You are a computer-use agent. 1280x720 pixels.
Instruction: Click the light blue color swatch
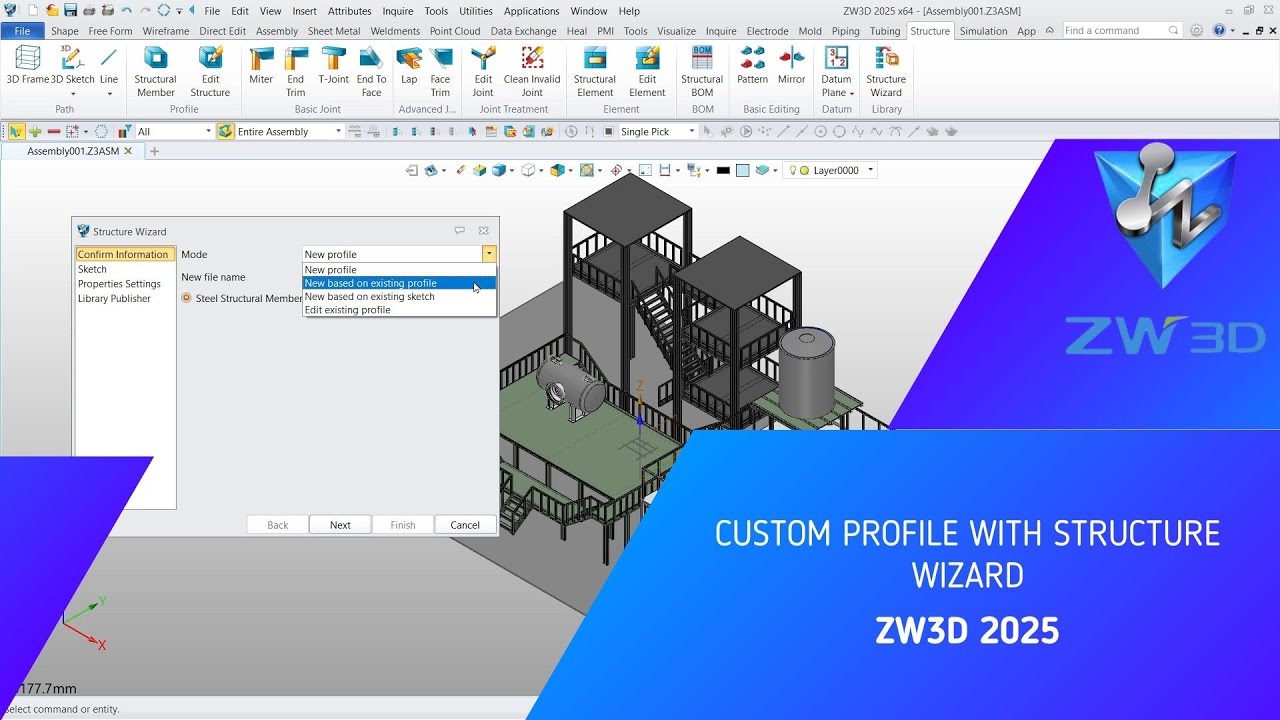click(742, 170)
